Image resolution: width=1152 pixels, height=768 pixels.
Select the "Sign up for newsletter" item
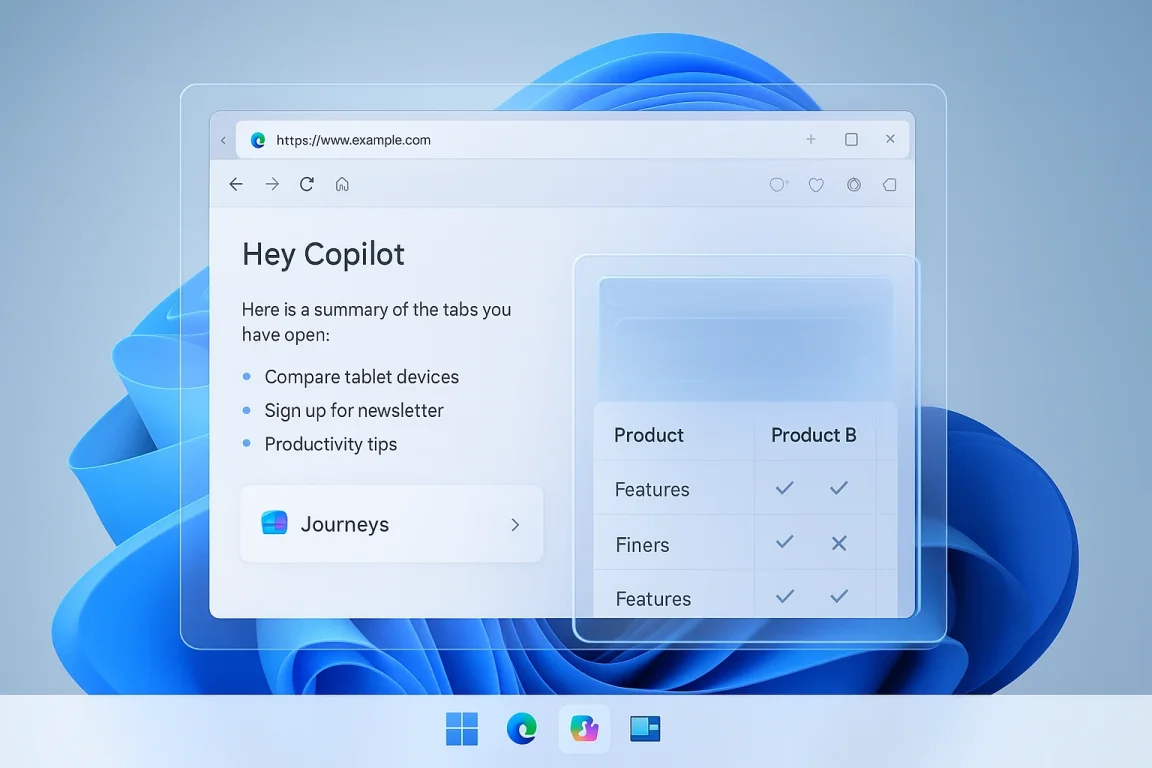pyautogui.click(x=353, y=410)
